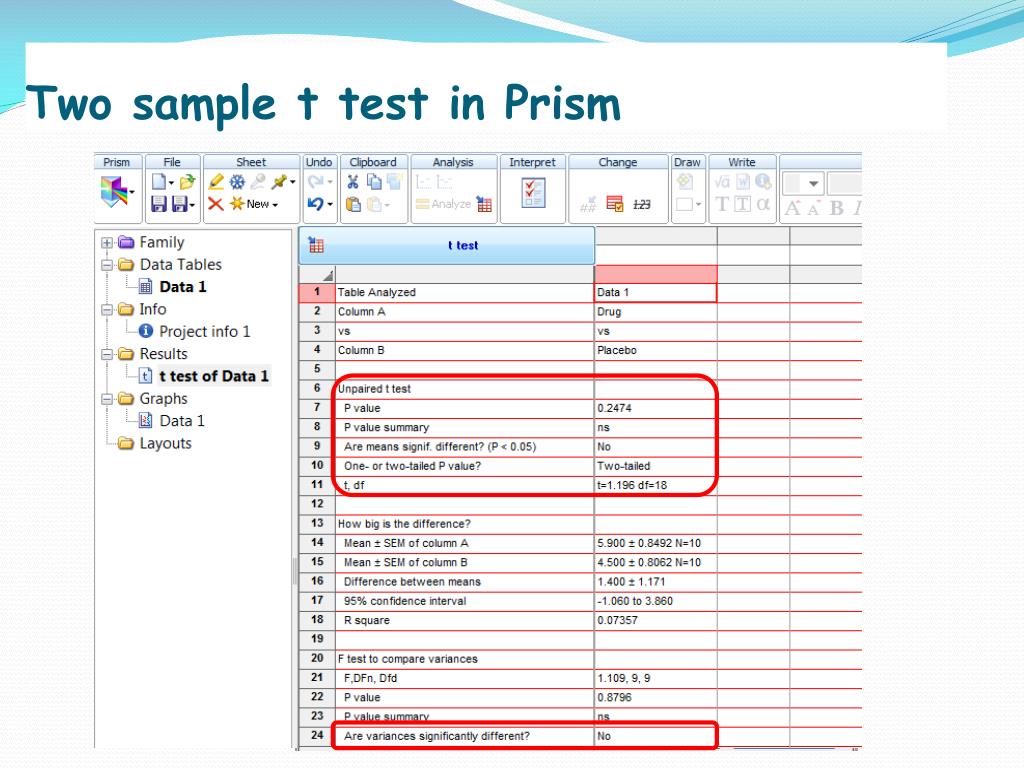Open the new file dropdown arrow
Image resolution: width=1024 pixels, height=768 pixels.
point(171,183)
